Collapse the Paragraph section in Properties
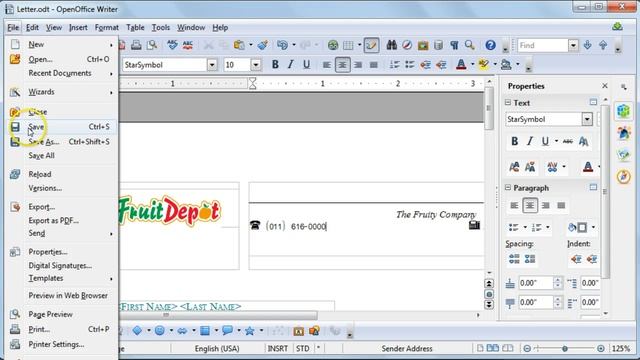The width and height of the screenshot is (640, 360). coord(508,187)
